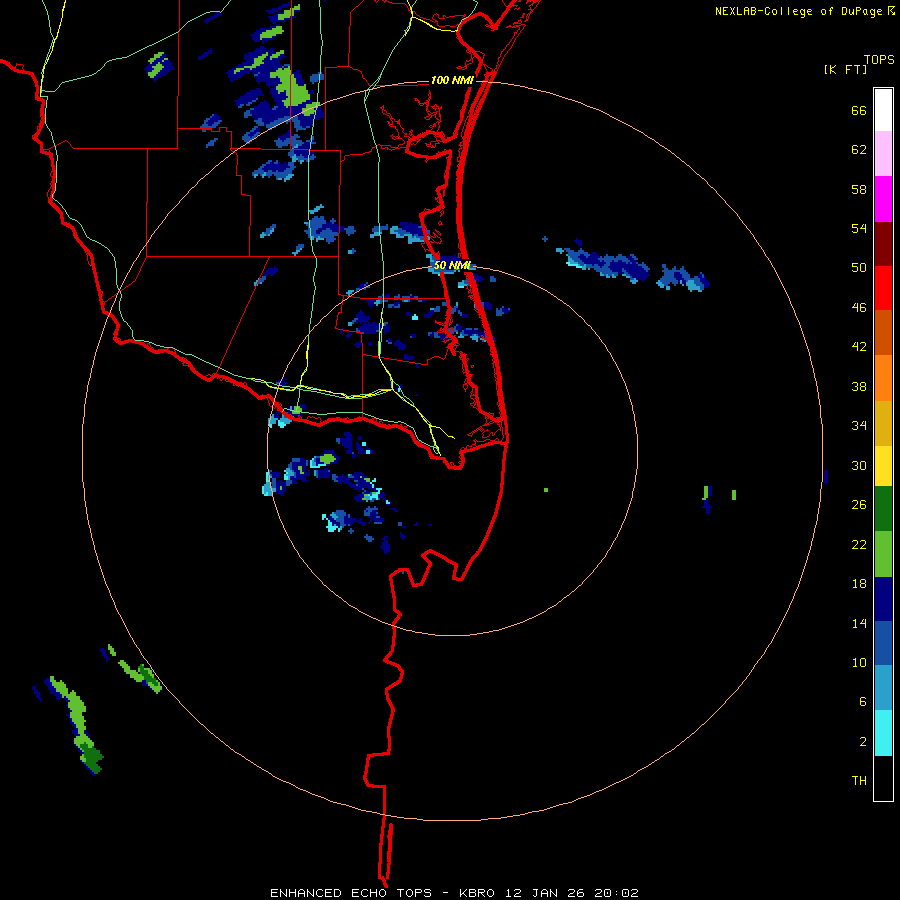The image size is (900, 900).
Task: Click the navy blue legend swatch
Action: [x=883, y=599]
